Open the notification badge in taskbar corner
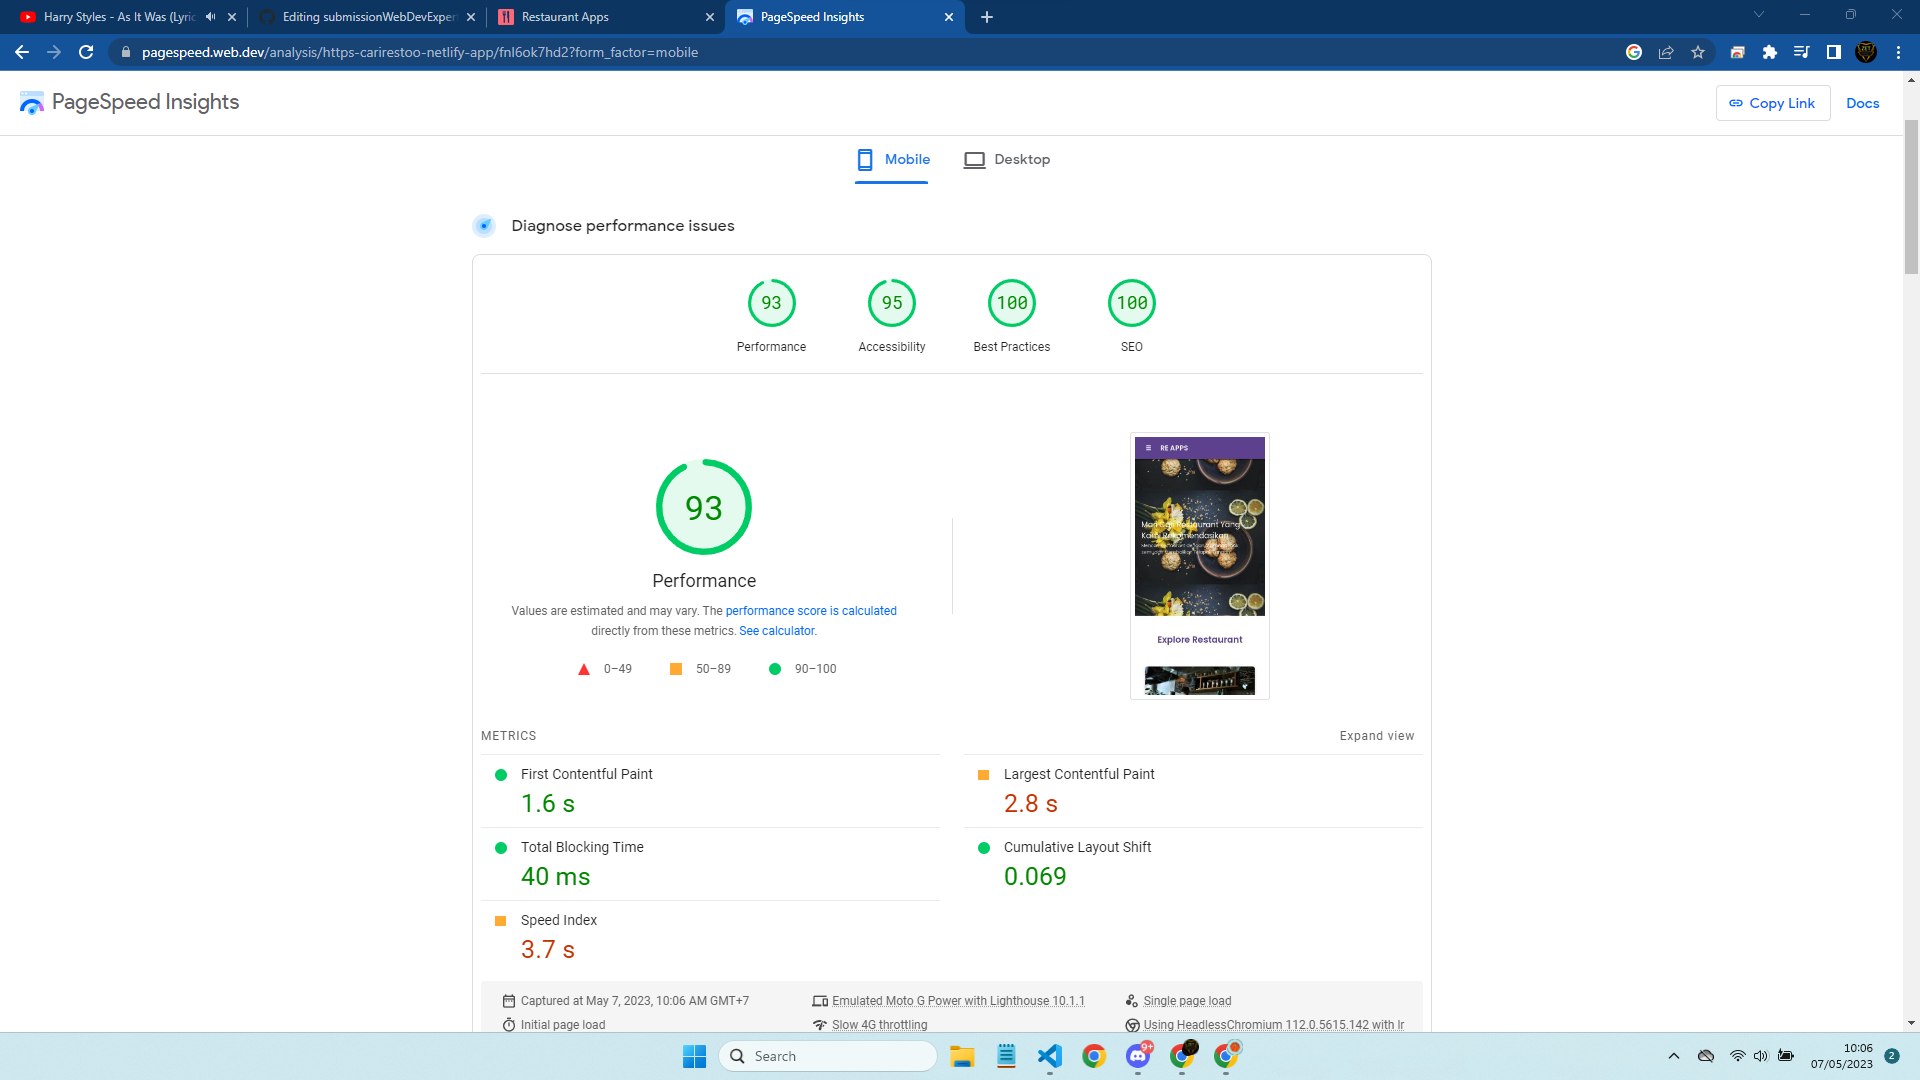Viewport: 1920px width, 1080px height. click(1892, 1056)
